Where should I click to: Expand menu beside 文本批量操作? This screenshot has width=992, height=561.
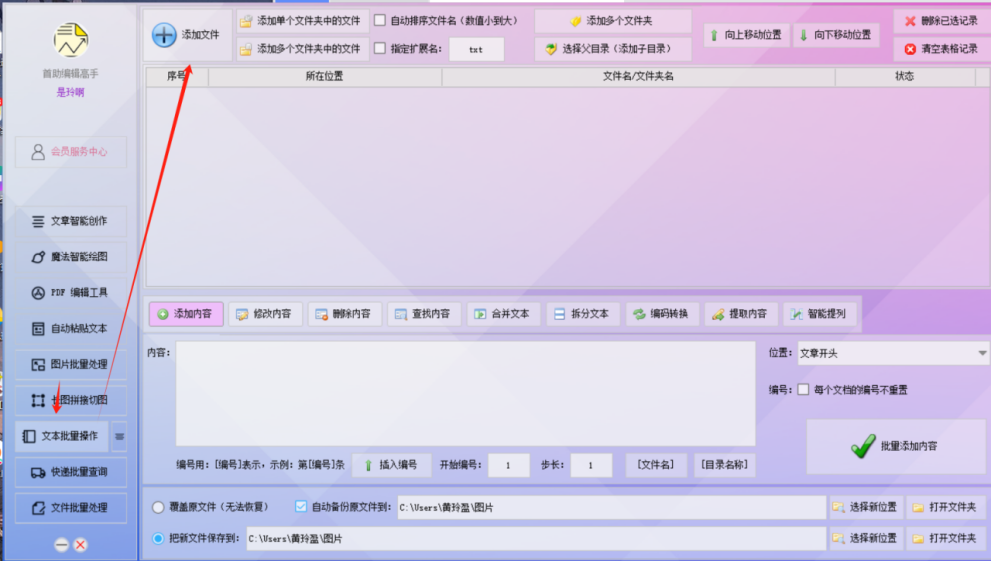pyautogui.click(x=119, y=436)
